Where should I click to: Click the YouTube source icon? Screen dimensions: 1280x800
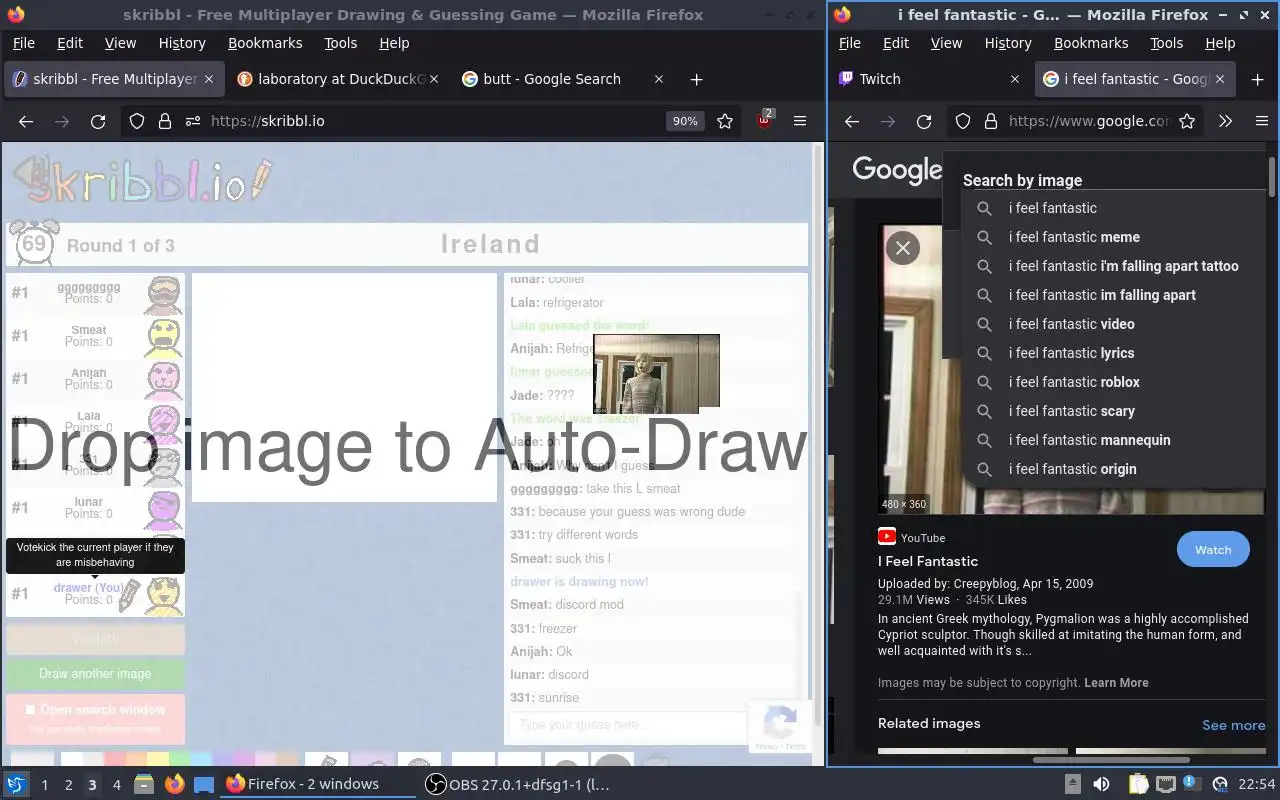pos(887,537)
